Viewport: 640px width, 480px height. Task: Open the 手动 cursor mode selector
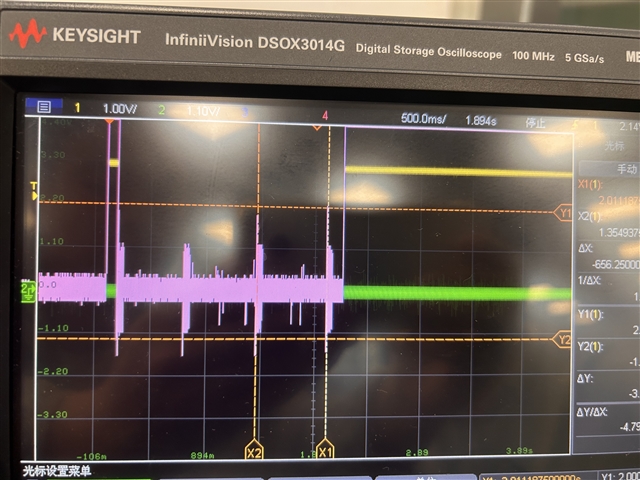point(608,169)
